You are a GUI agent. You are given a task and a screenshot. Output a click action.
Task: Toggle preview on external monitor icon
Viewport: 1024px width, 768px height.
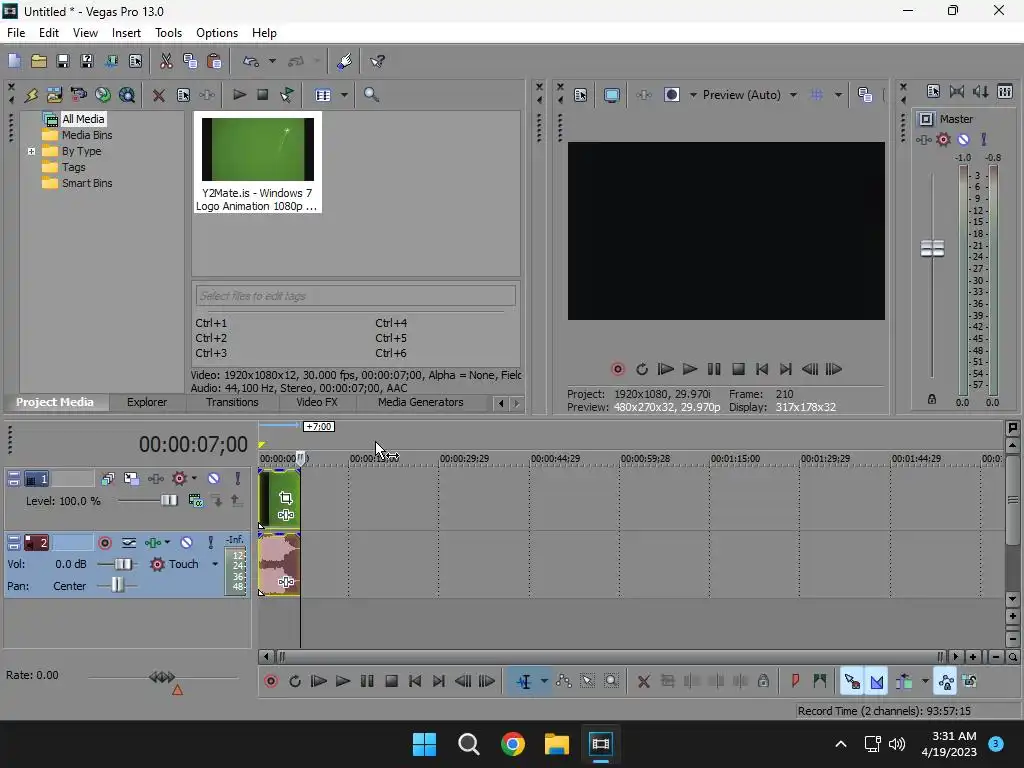611,95
